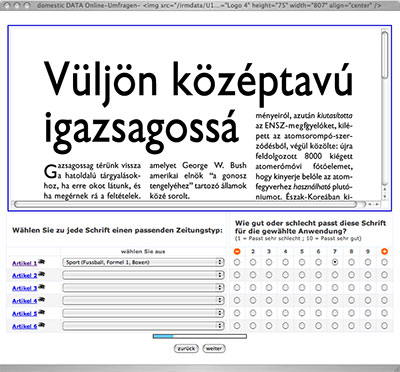Click the orange minus icon in rating header
Viewport: 400px width, 372px height.
237,252
